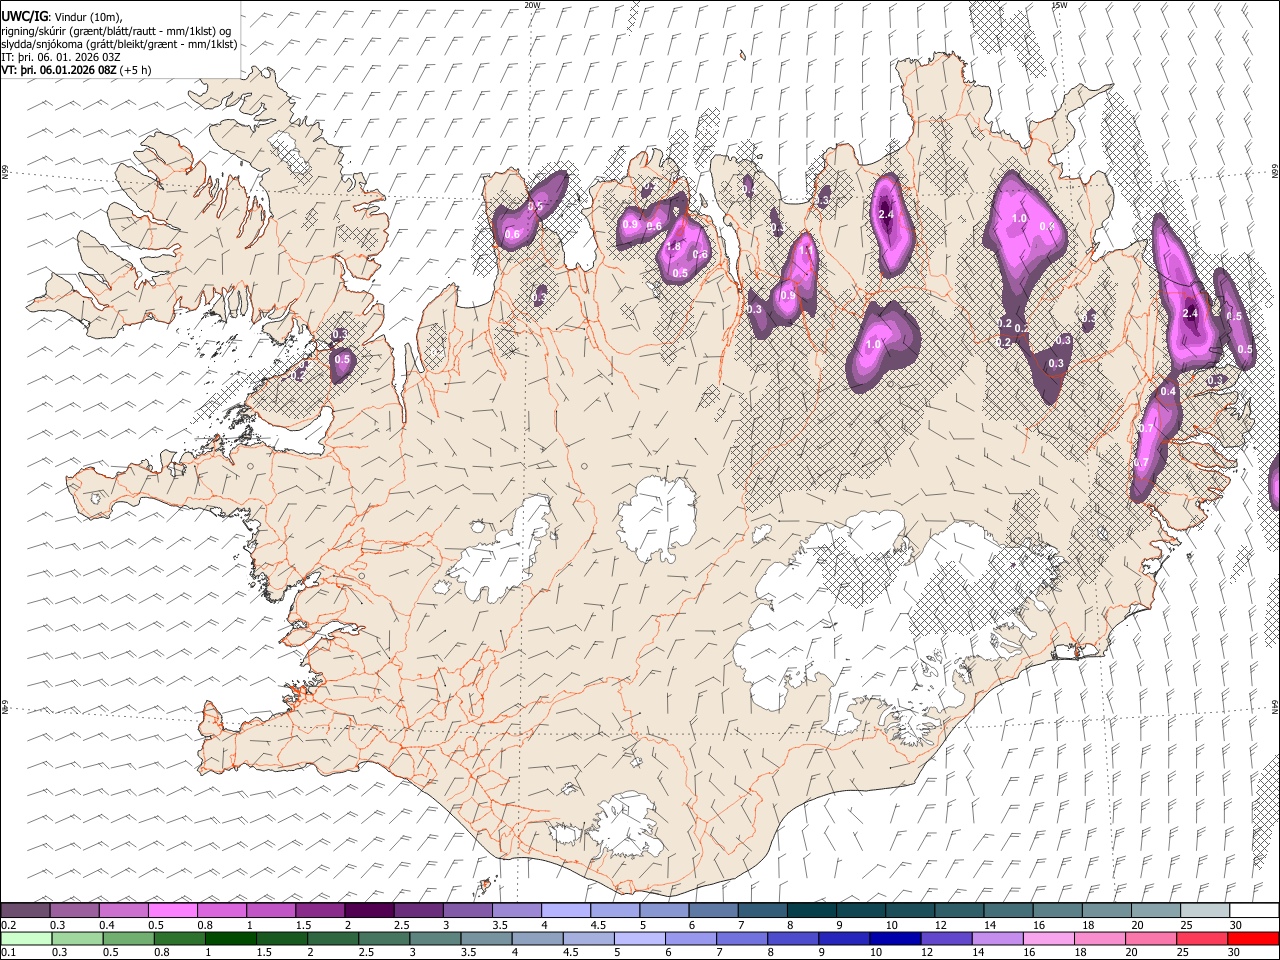This screenshot has height=960, width=1280.
Task: Select the lilac 14 rain scale swatch
Action: coord(997,938)
